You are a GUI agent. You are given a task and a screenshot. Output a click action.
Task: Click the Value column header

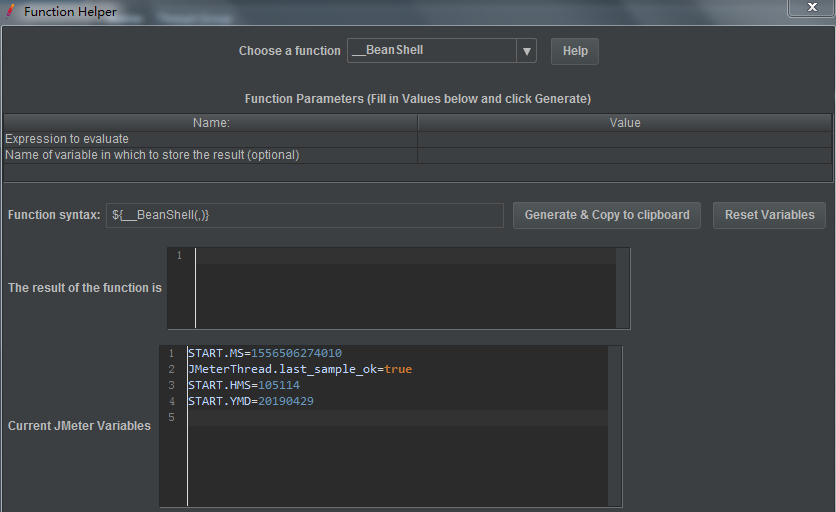(x=625, y=123)
